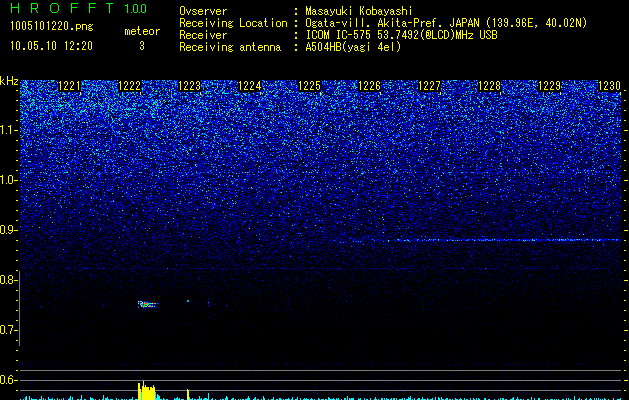Click the 1229 time marker

pos(549,86)
